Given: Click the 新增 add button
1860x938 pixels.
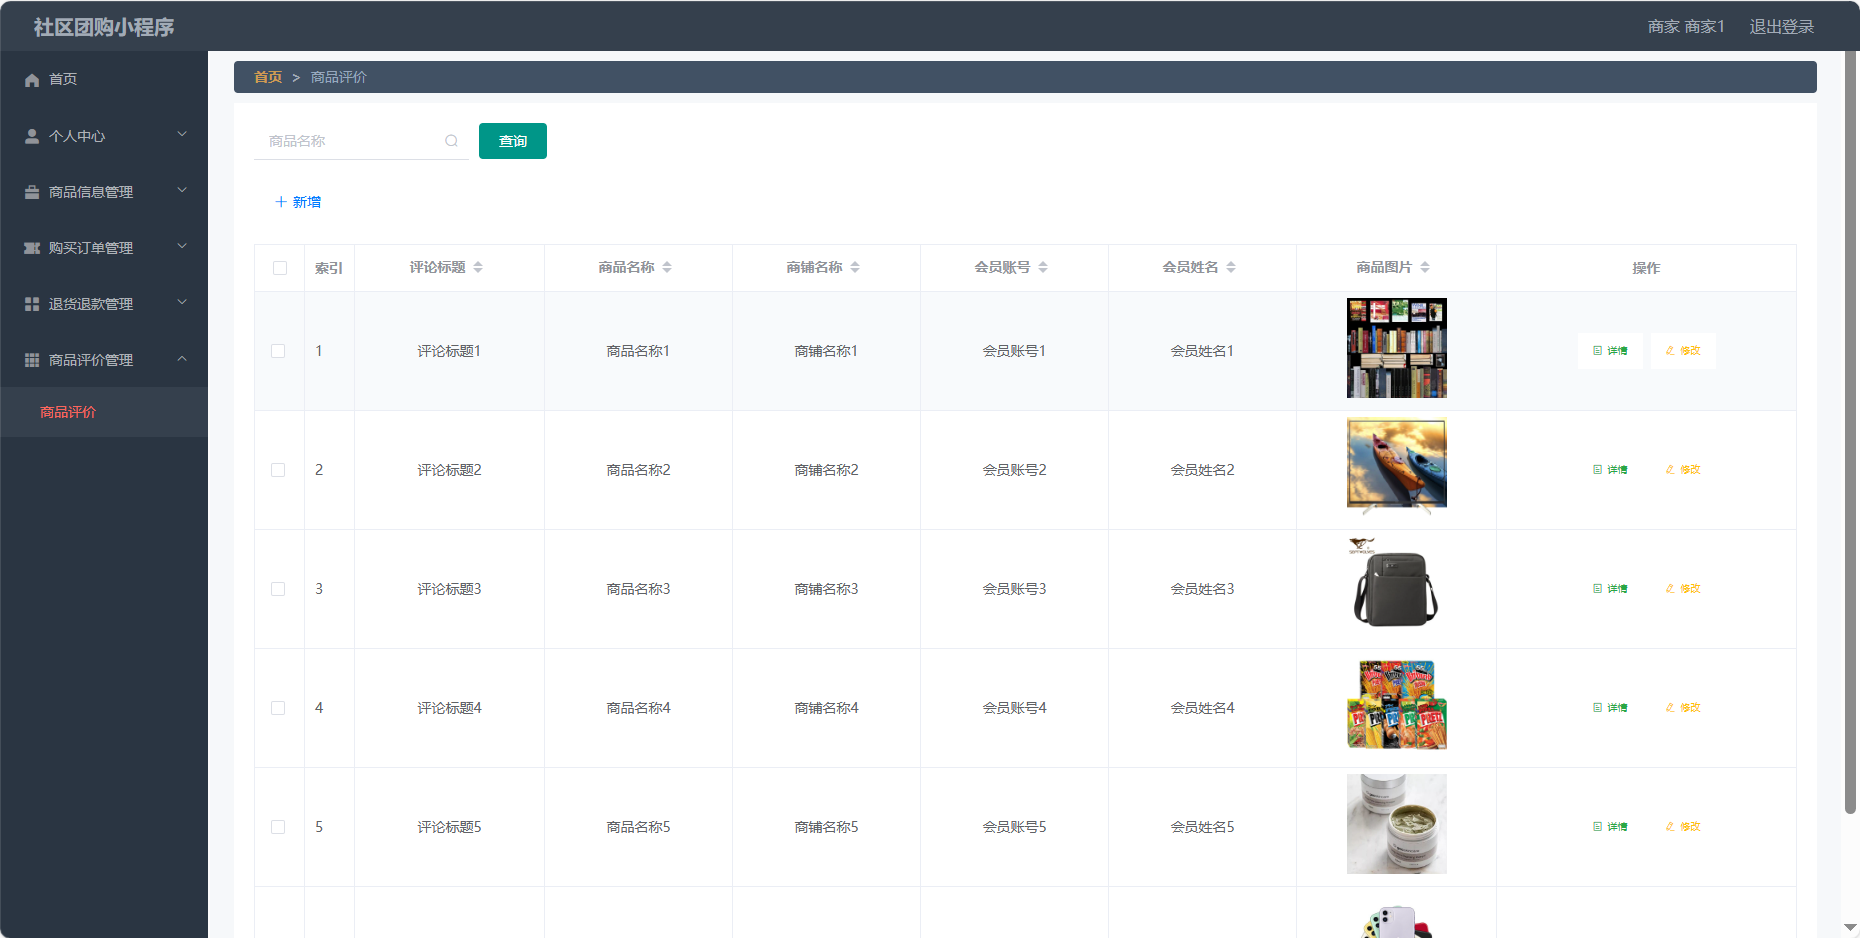Looking at the screenshot, I should pos(298,202).
